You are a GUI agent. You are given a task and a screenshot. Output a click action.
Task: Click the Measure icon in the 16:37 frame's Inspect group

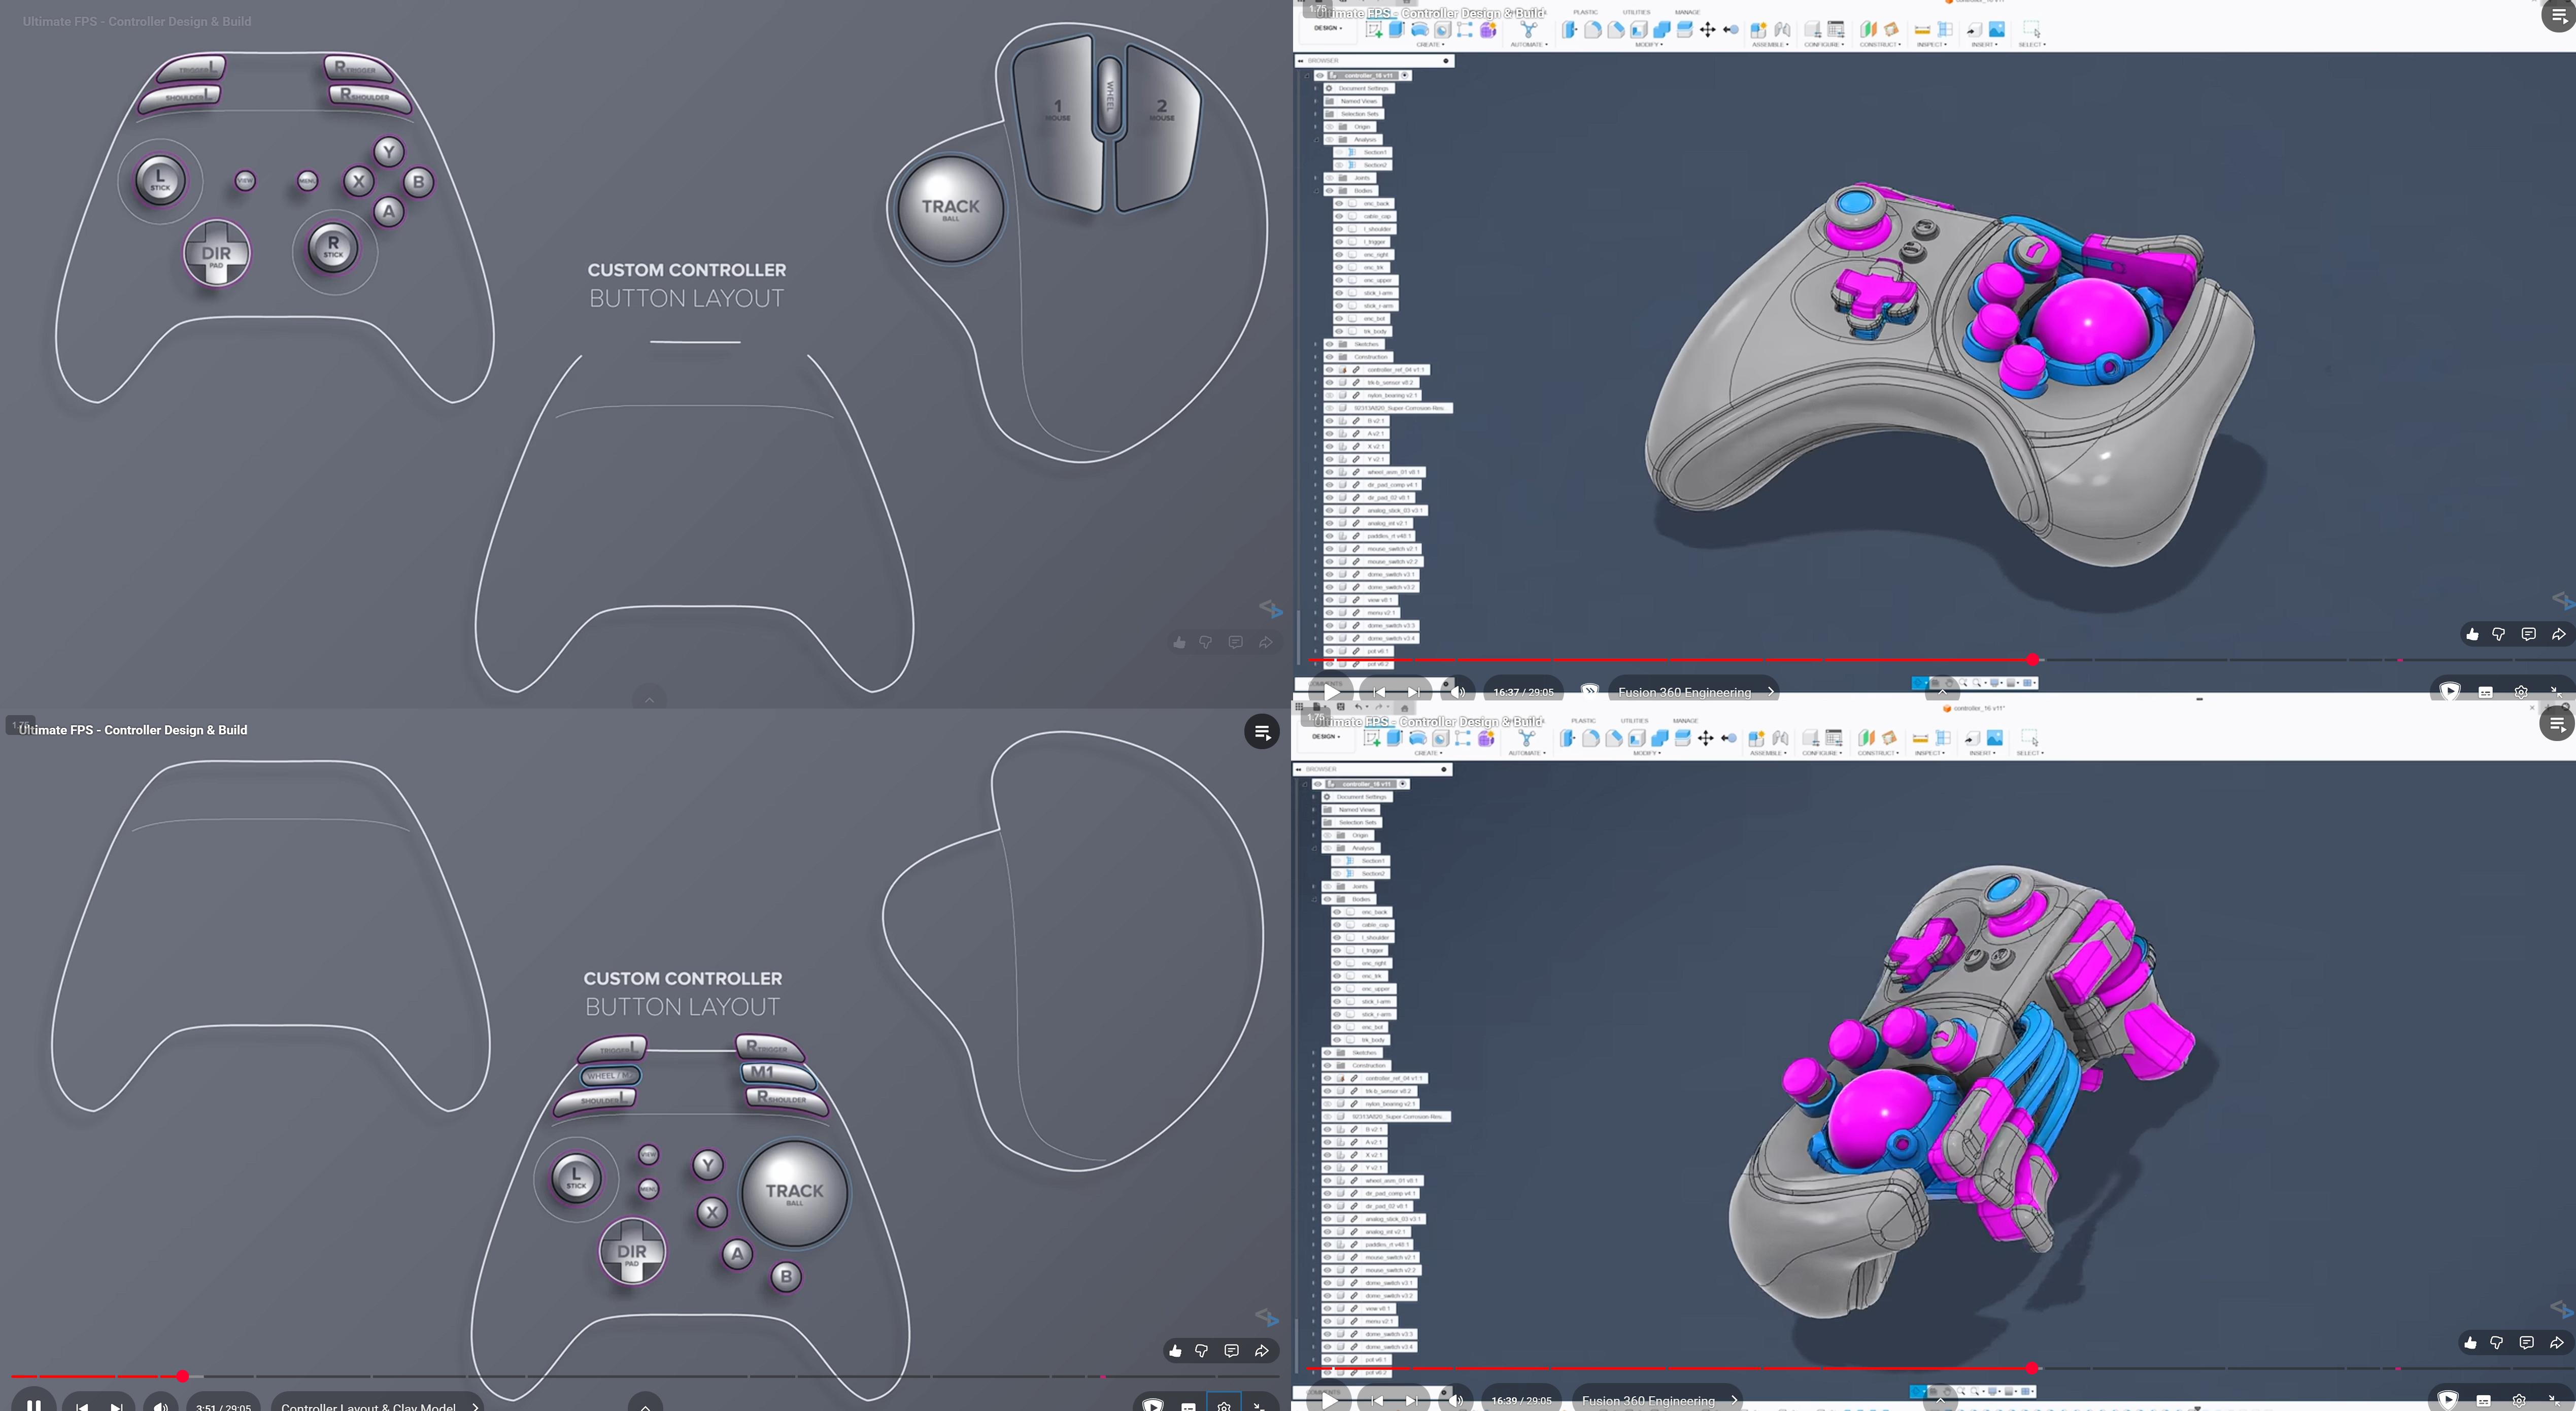coord(1922,30)
